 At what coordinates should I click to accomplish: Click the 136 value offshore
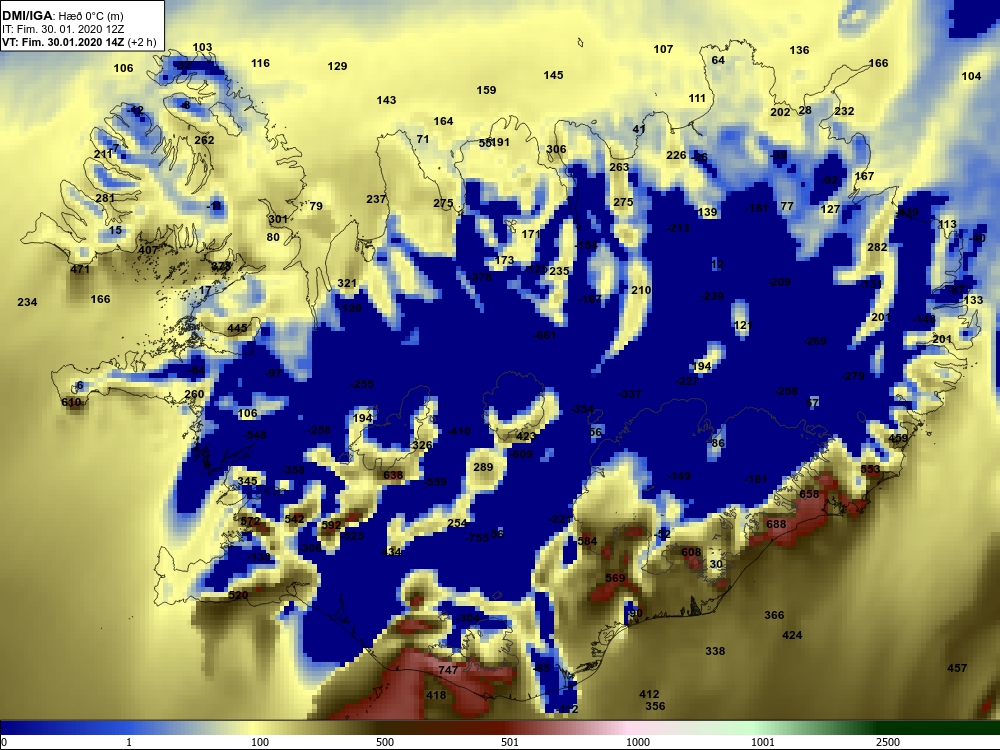click(x=800, y=50)
